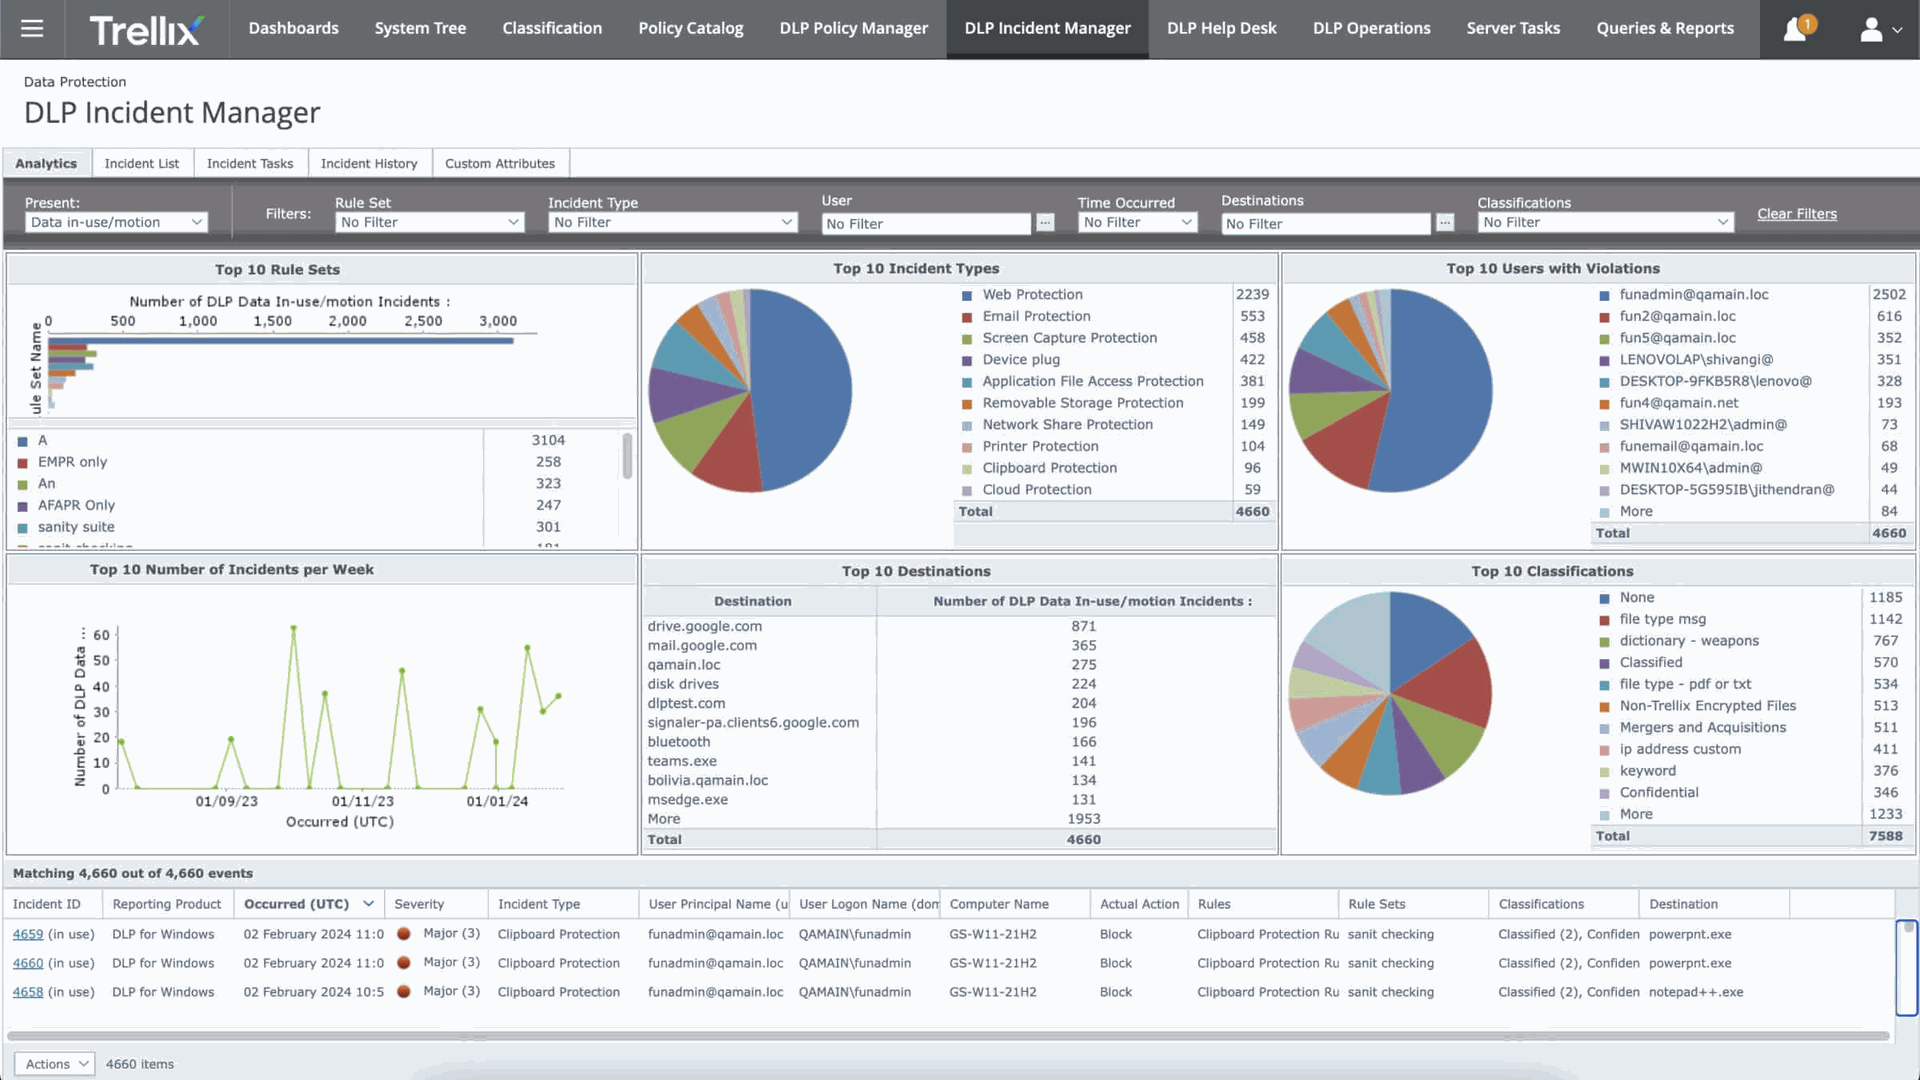Open Destinations filter browse ellipsis button
This screenshot has height=1080, width=1920.
[x=1445, y=223]
